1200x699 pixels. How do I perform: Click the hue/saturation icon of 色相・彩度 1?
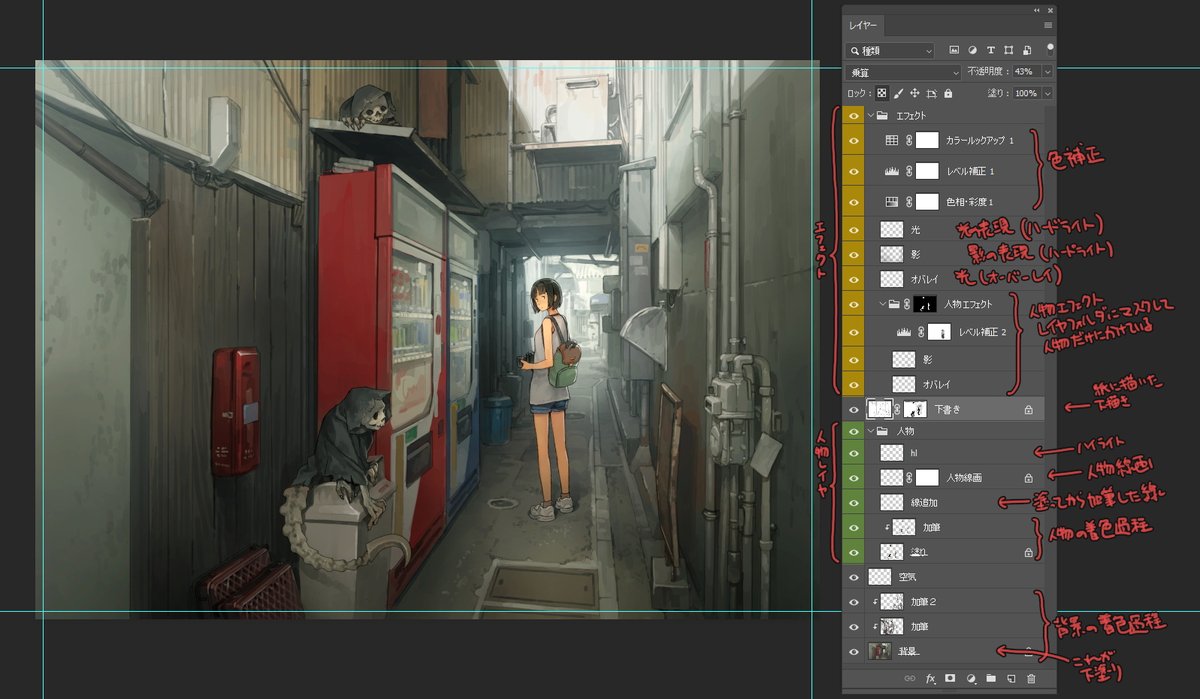[892, 202]
